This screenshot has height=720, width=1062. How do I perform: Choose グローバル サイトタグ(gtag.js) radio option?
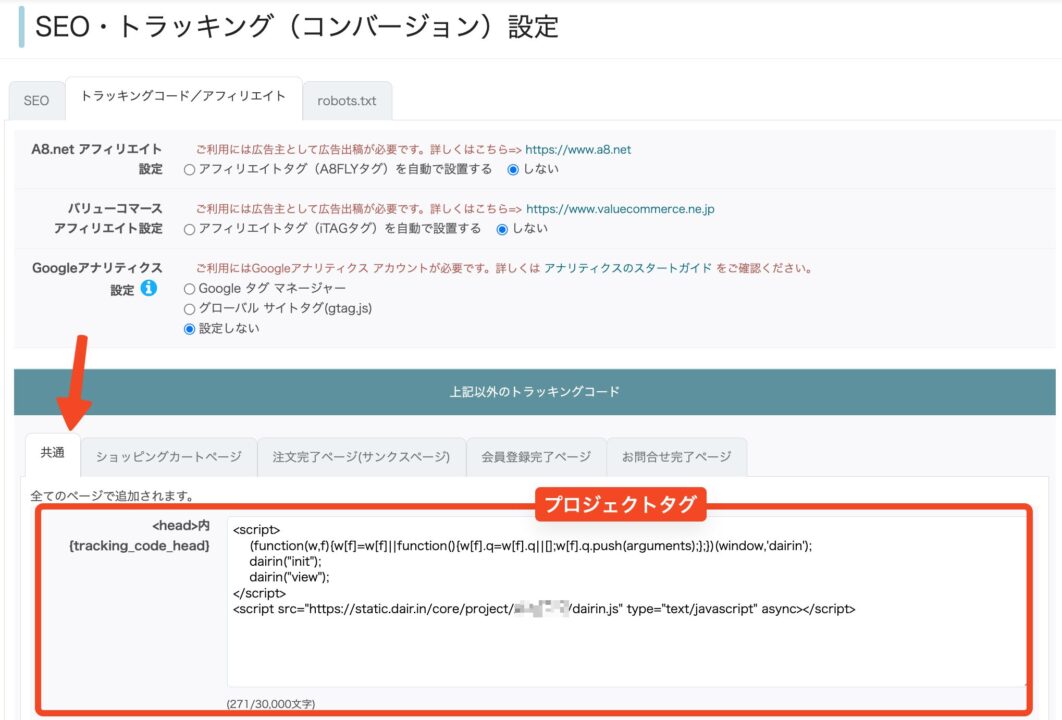190,310
